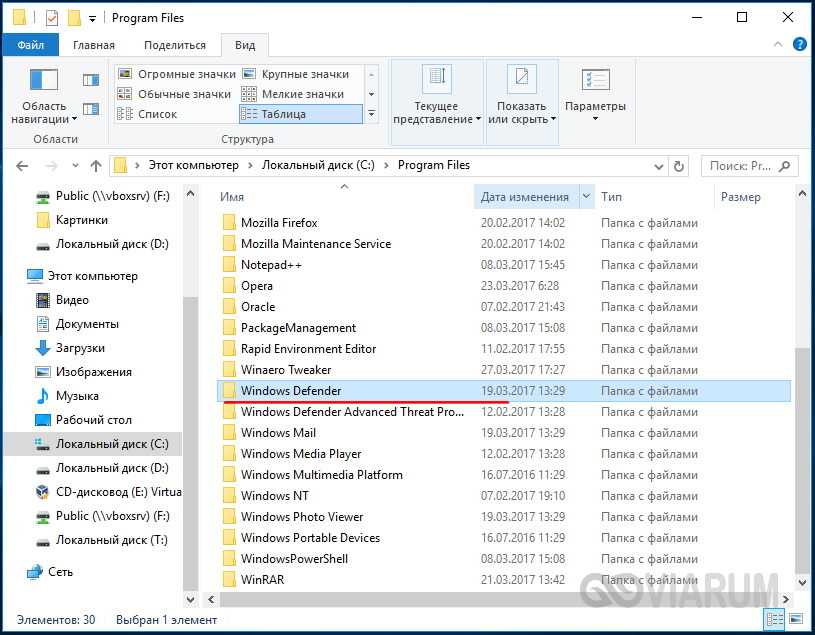Open the Дата изменения column filter dropdown
The image size is (815, 635).
pos(586,197)
